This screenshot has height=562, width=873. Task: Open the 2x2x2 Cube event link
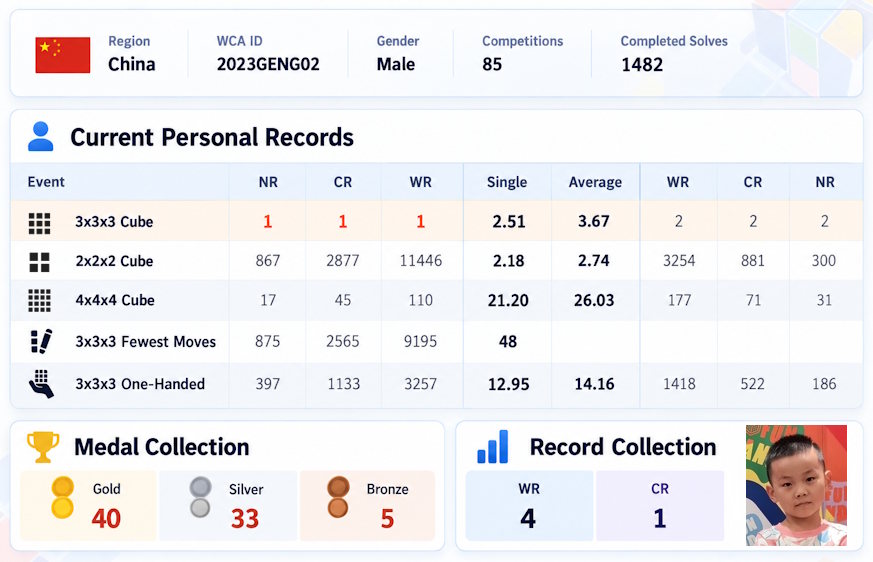pyautogui.click(x=114, y=261)
